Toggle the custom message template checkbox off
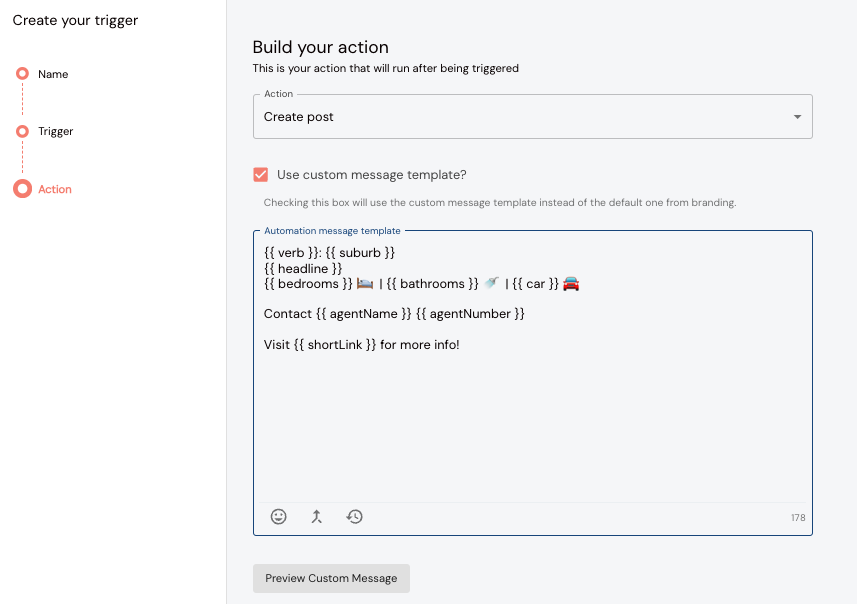The image size is (857, 604). click(260, 174)
